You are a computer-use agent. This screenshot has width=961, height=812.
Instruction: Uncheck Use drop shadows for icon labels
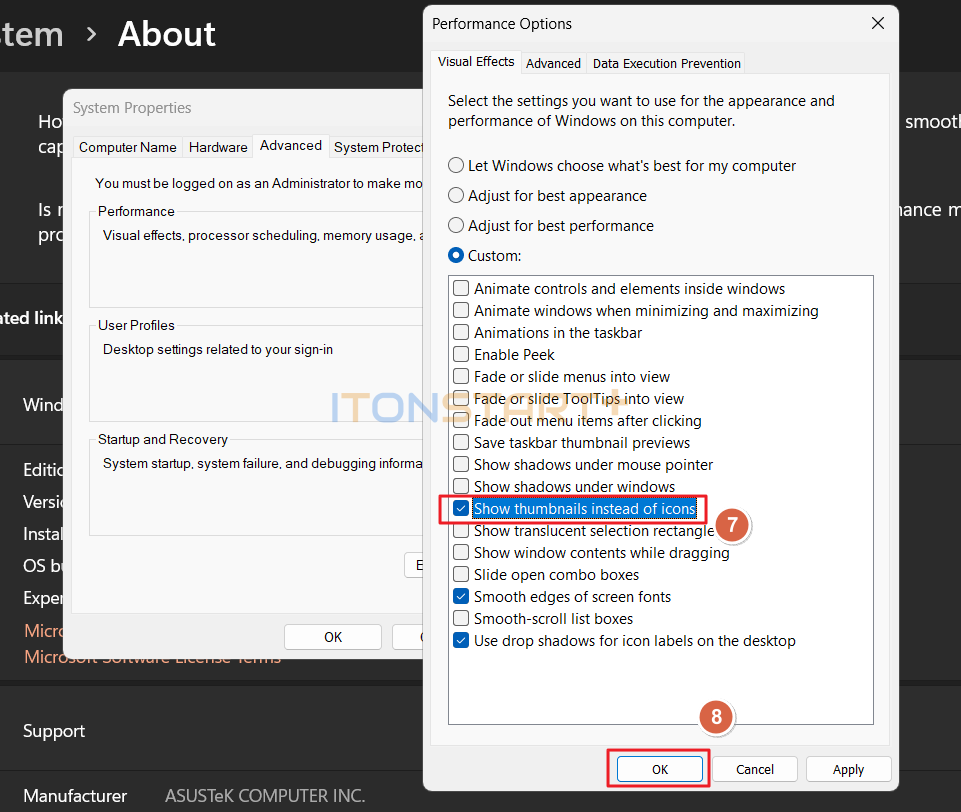461,641
